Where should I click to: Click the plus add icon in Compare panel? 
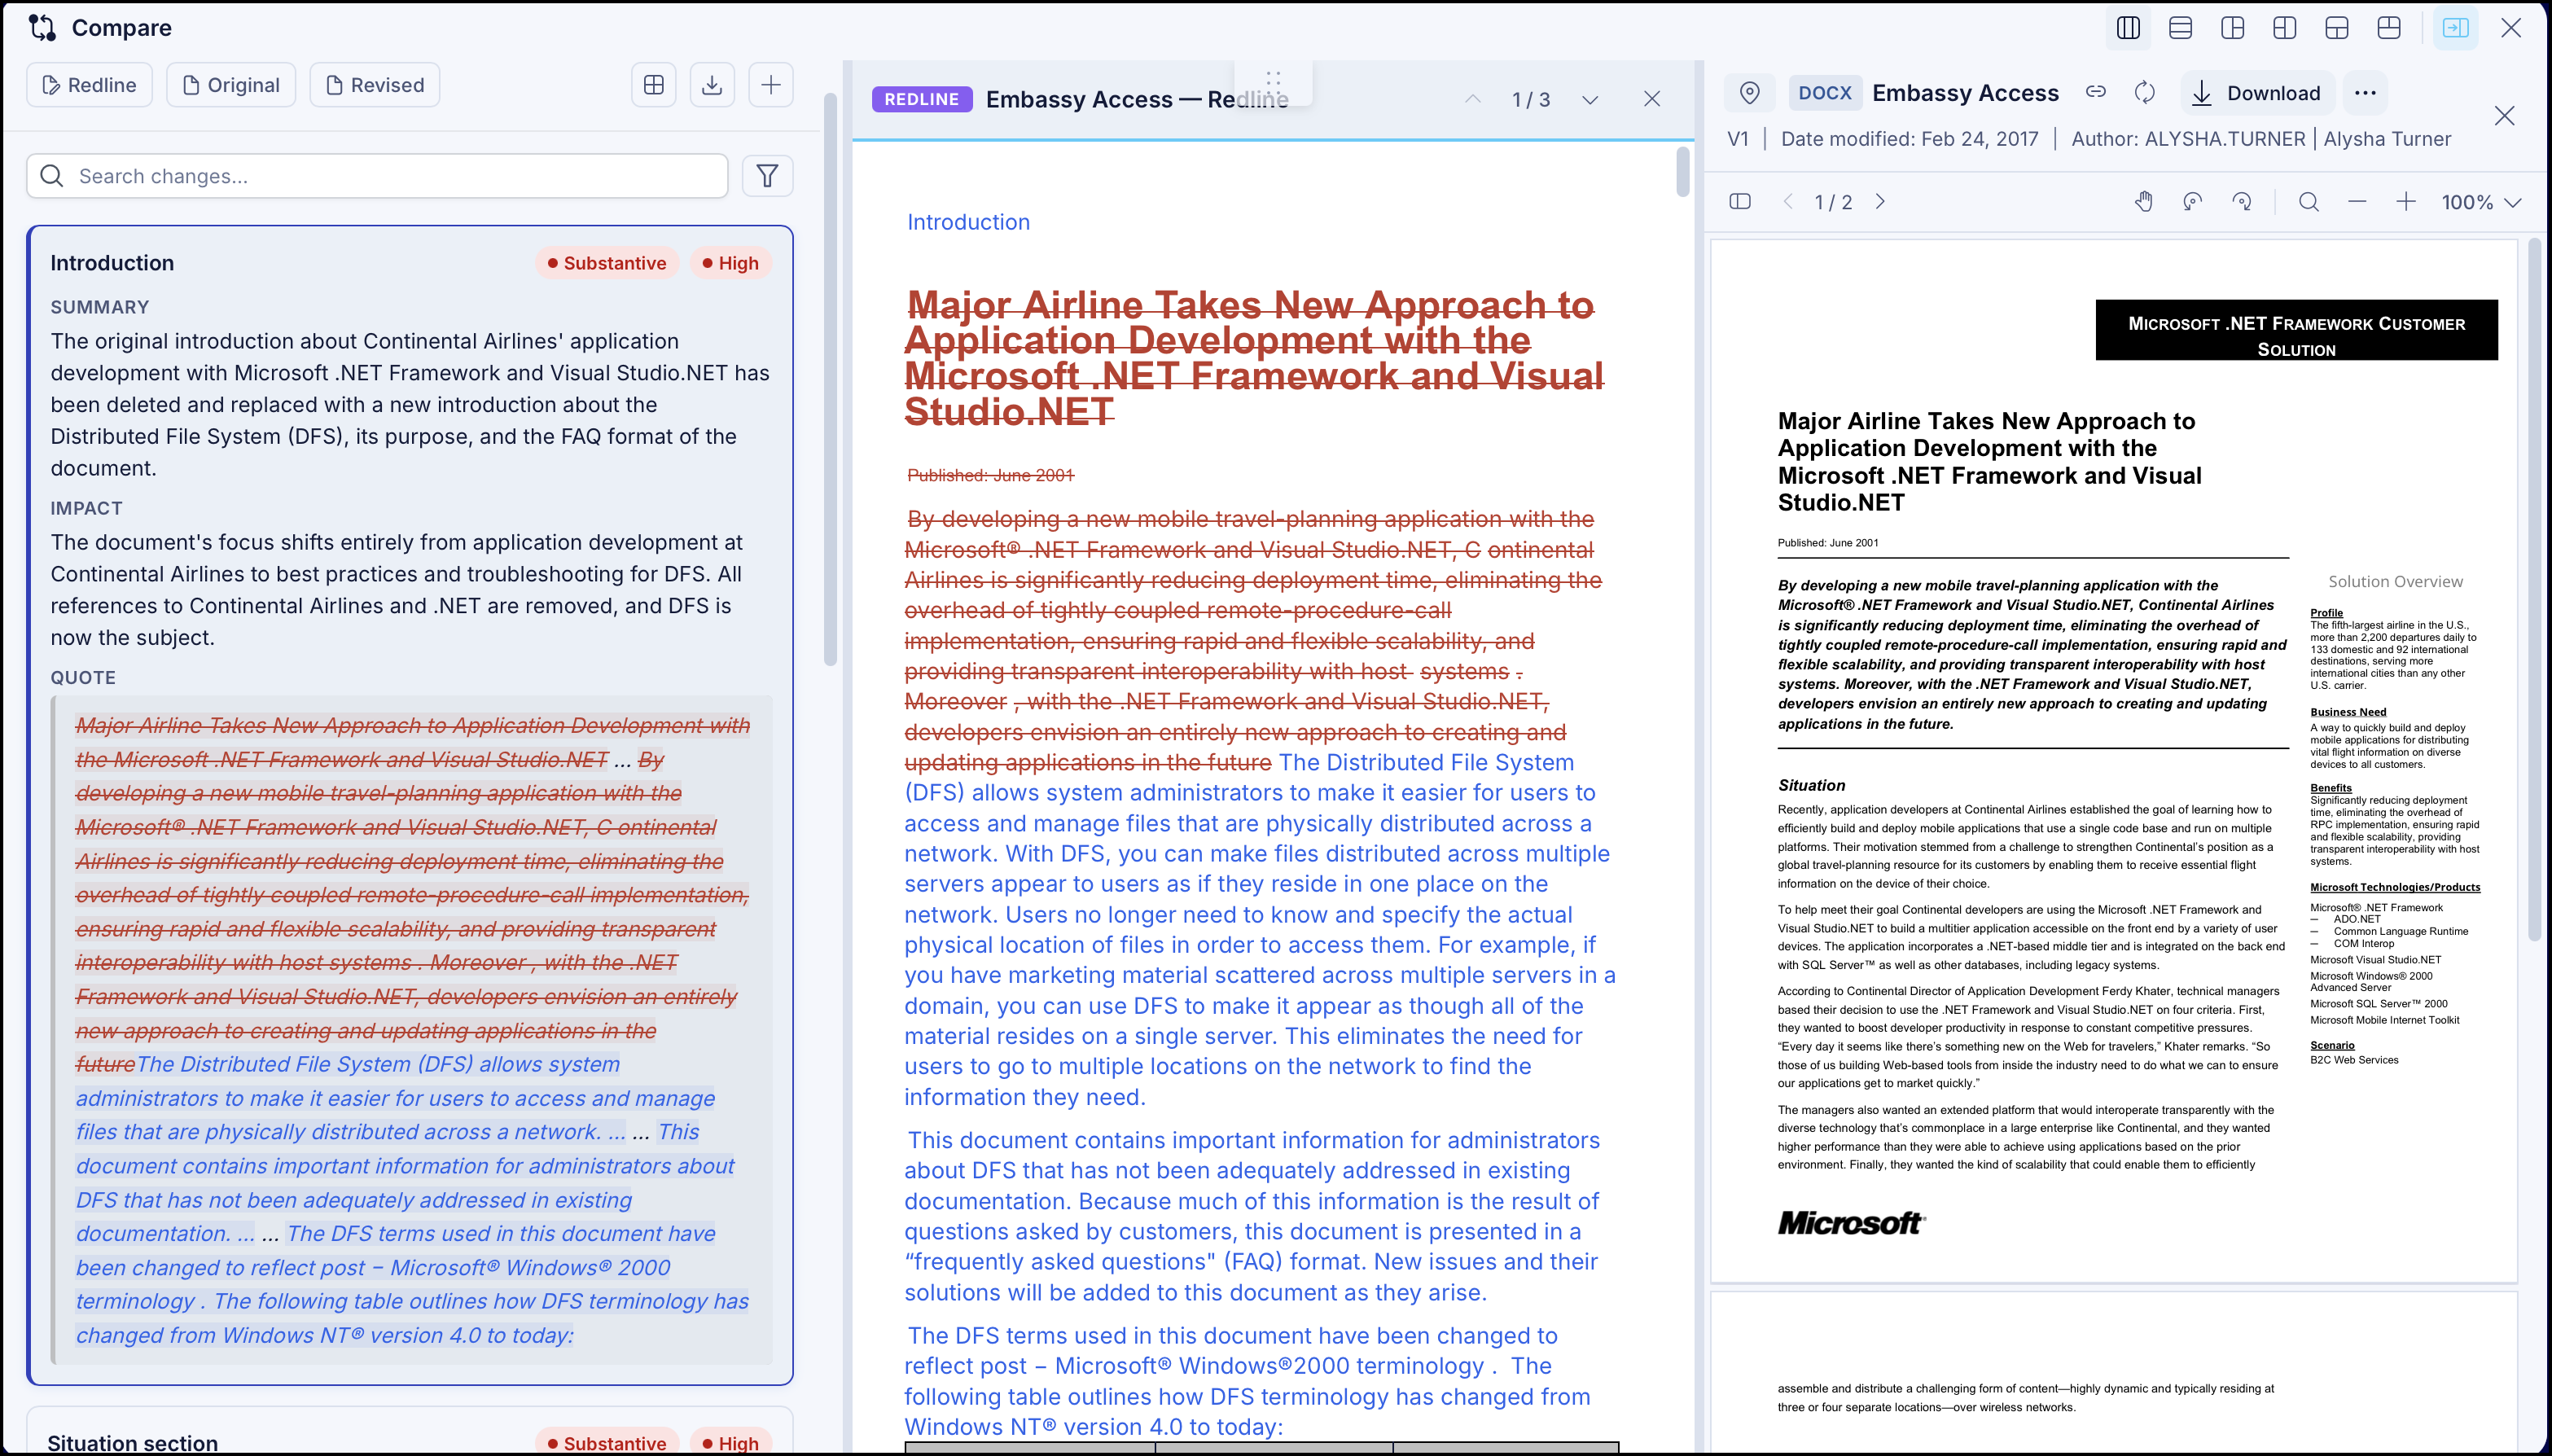coord(770,85)
